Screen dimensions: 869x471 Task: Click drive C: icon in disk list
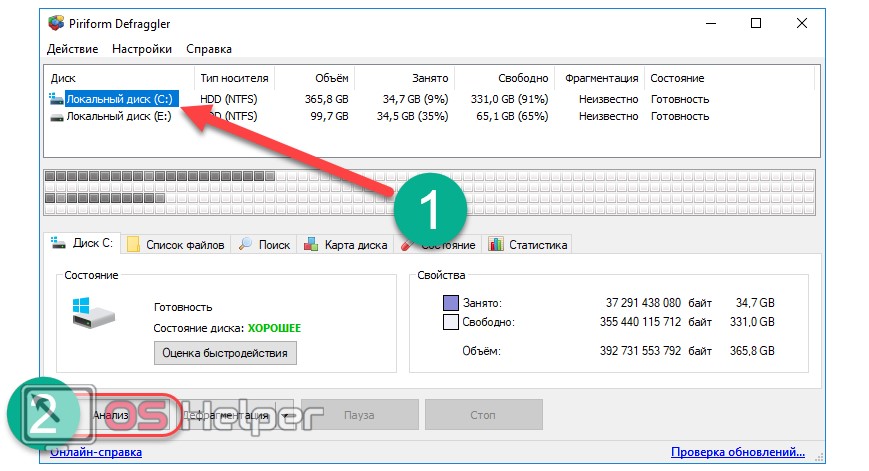pyautogui.click(x=56, y=99)
